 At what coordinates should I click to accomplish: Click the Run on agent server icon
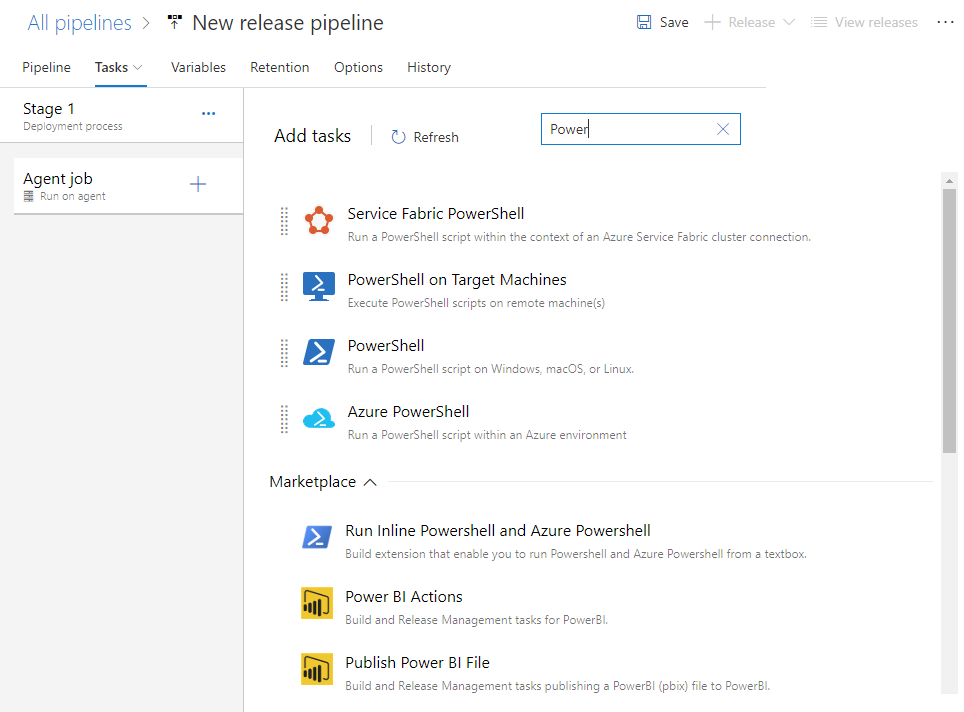pos(28,196)
